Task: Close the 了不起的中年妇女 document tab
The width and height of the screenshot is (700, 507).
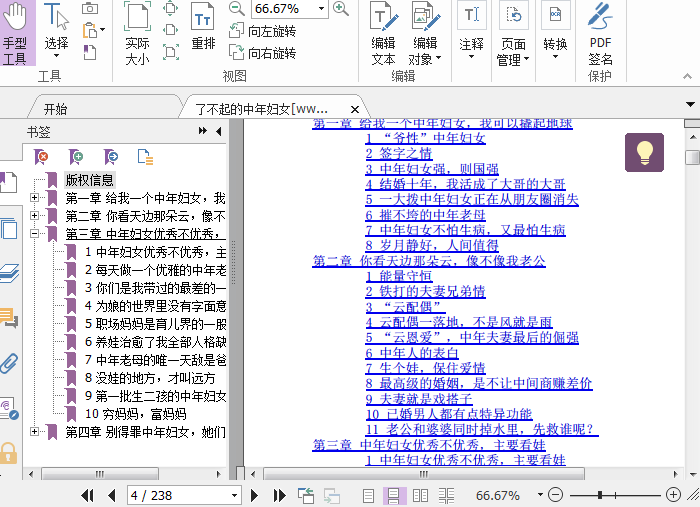Action: tap(355, 109)
